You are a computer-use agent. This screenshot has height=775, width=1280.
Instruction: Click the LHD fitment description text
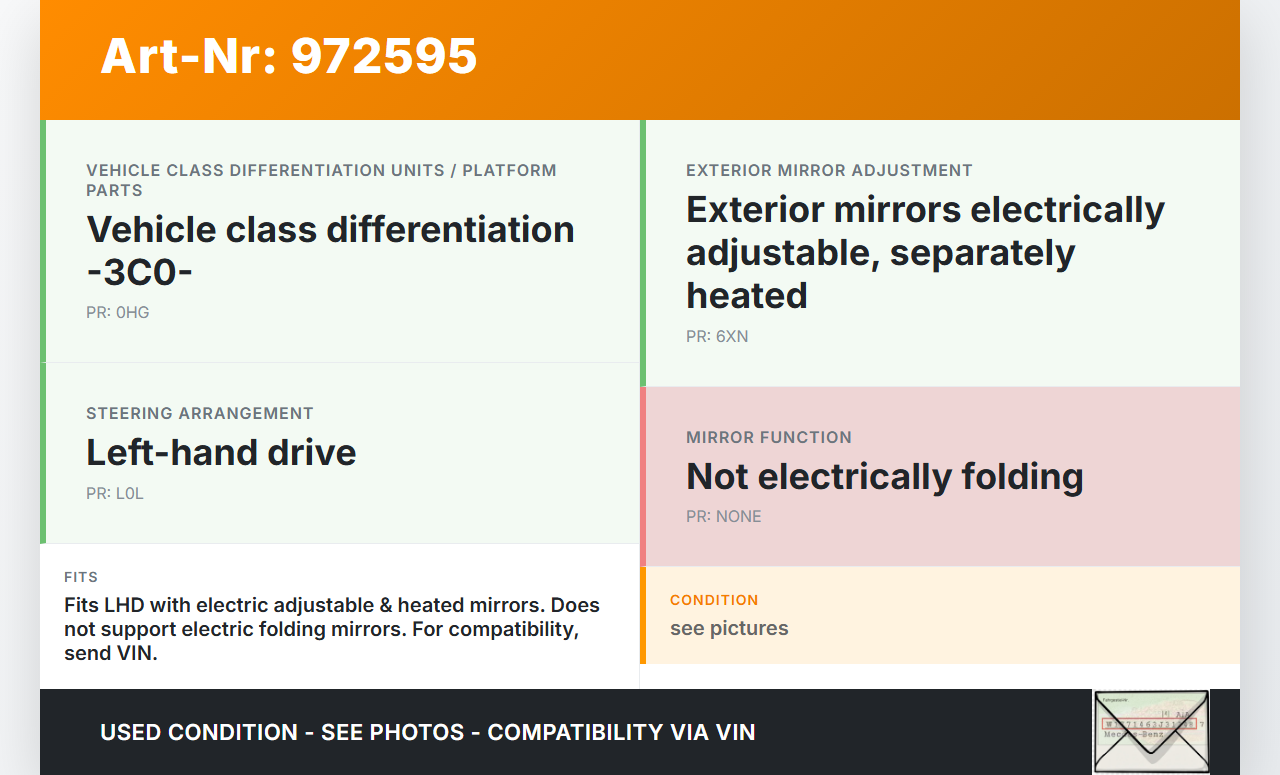coord(331,629)
